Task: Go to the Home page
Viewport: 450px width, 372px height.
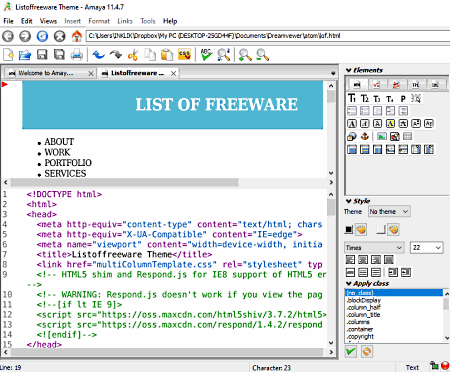Action: 77,36
